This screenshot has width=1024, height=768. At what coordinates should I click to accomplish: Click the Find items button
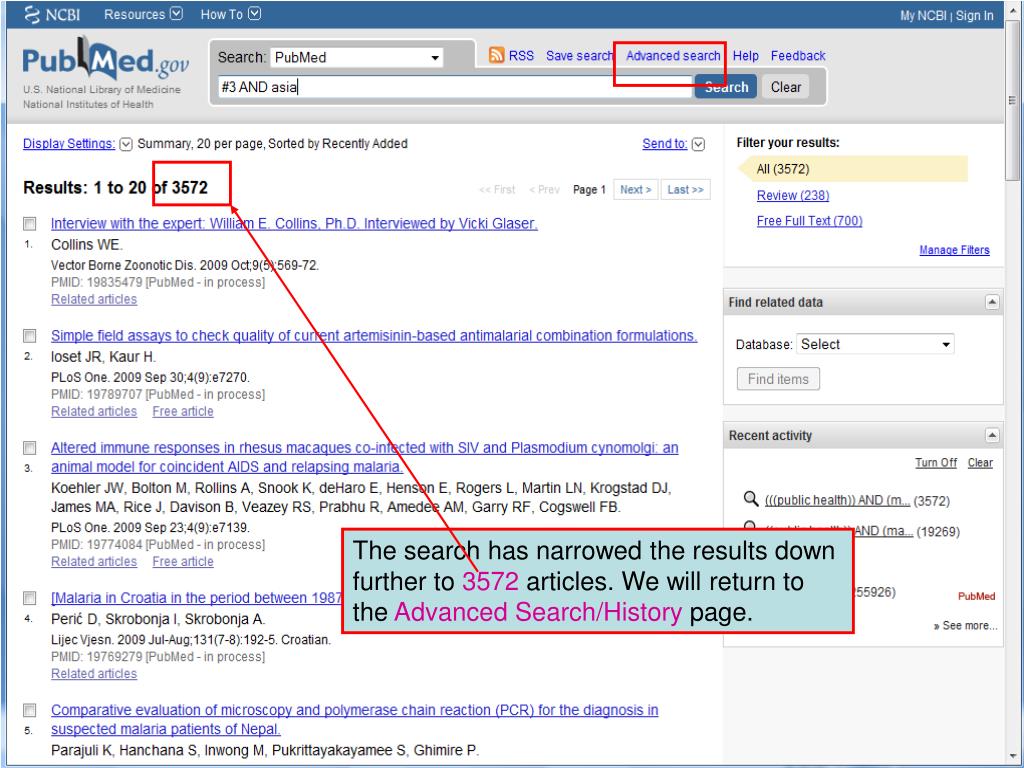point(778,379)
